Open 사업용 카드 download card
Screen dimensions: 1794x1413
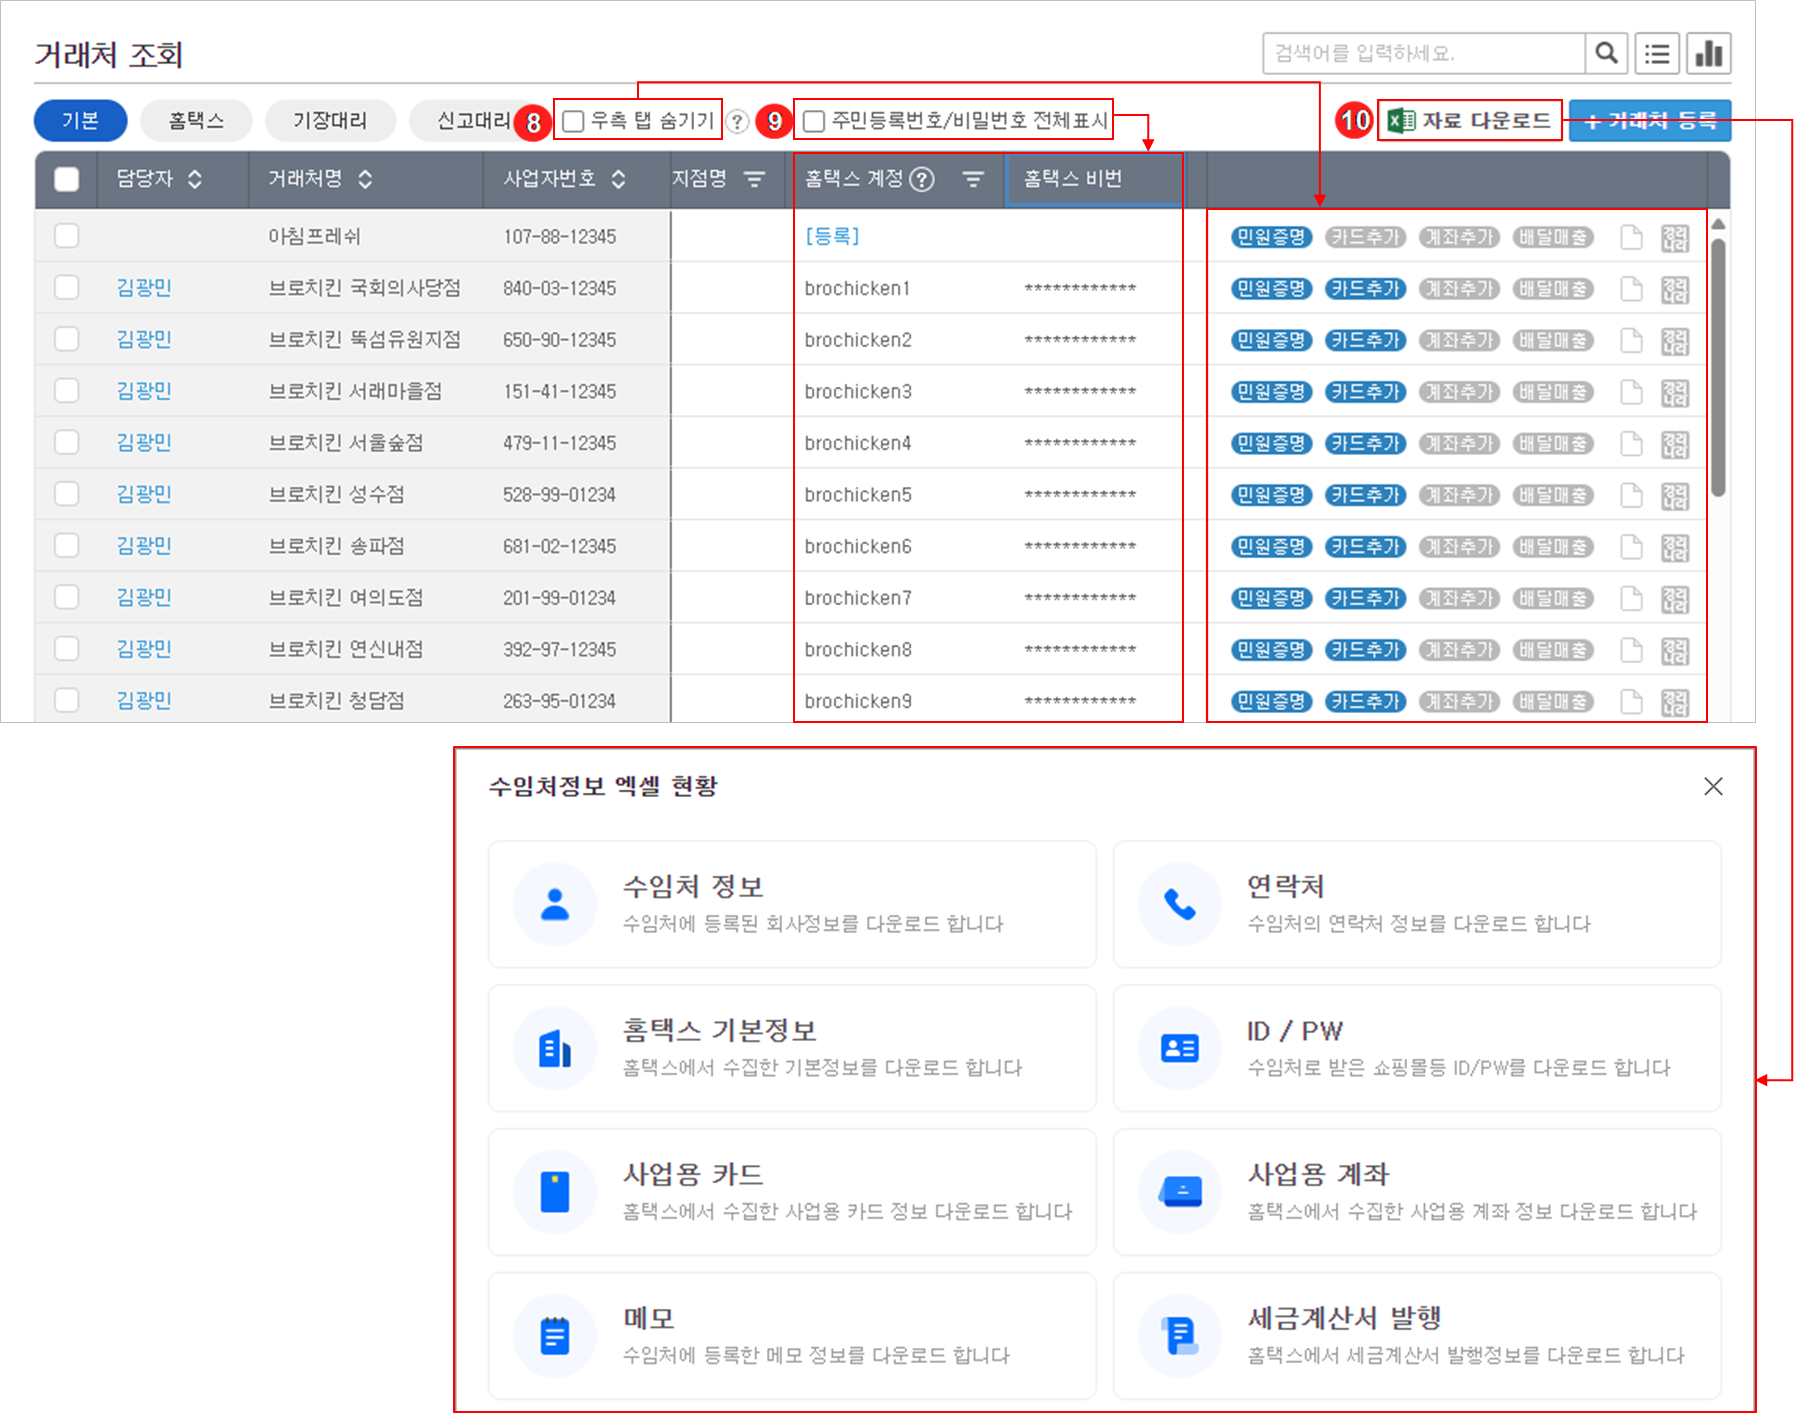[792, 1191]
